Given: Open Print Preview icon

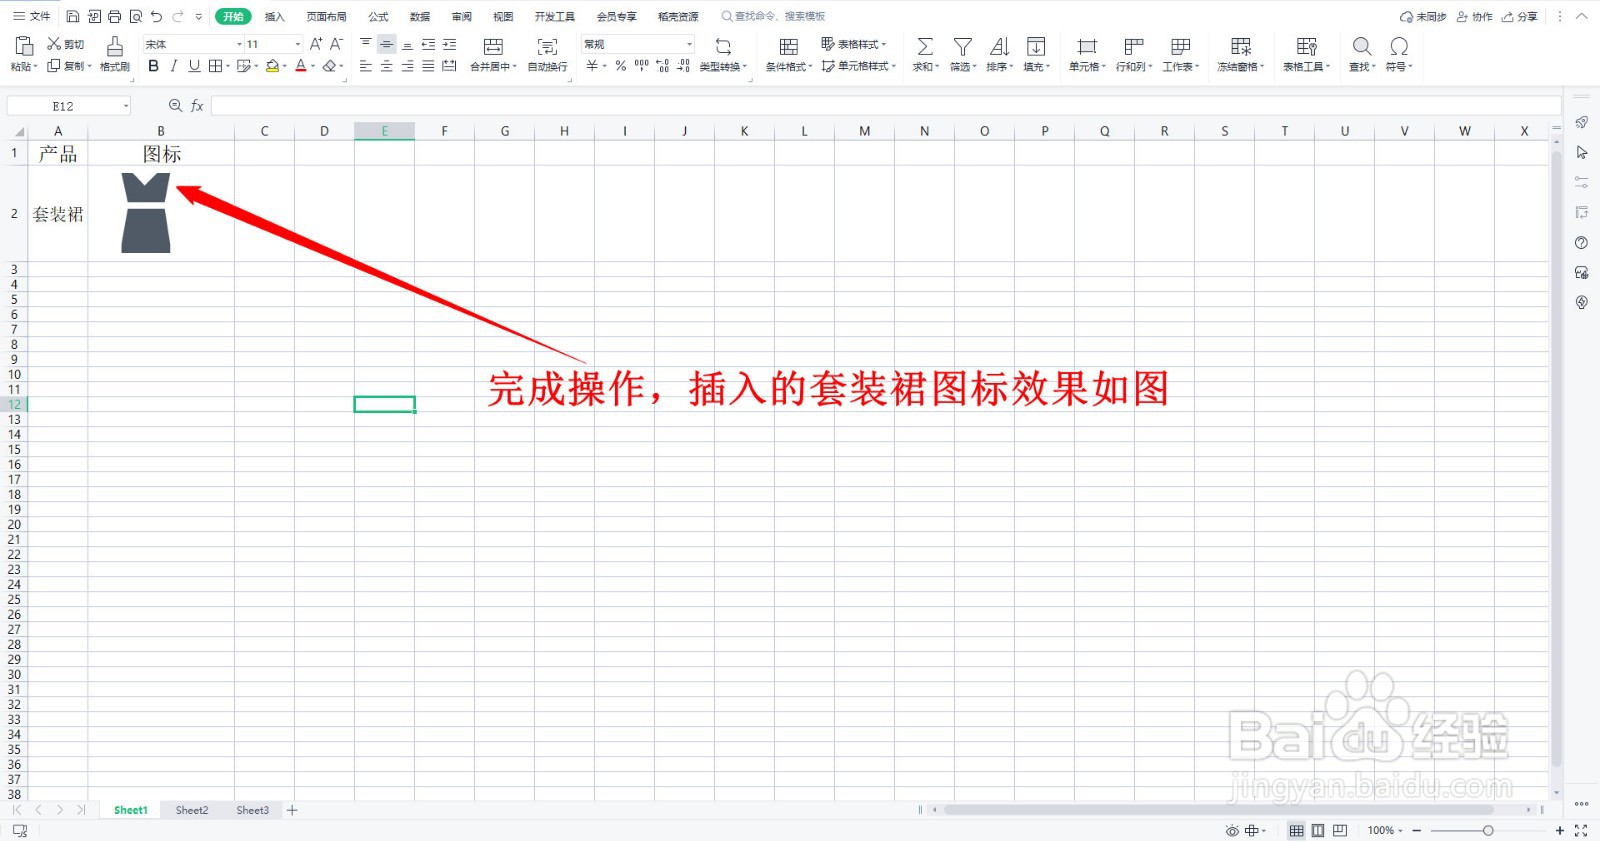Looking at the screenshot, I should point(136,17).
